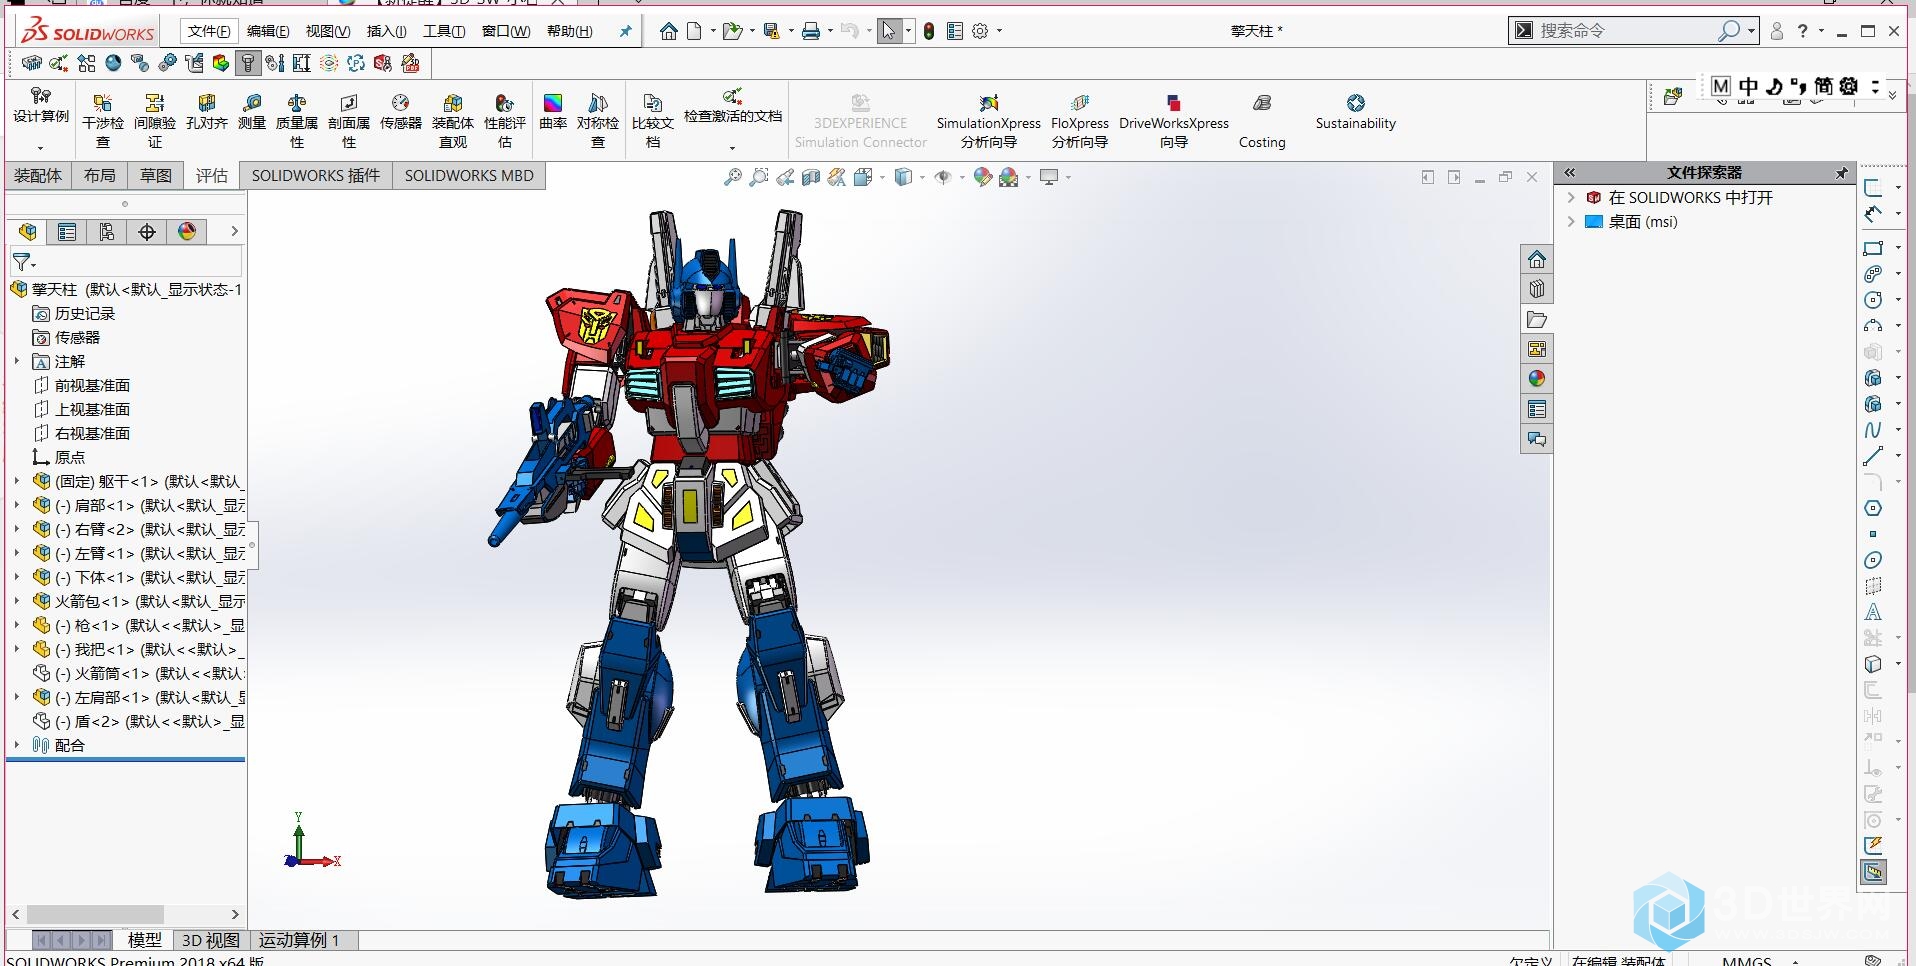The height and width of the screenshot is (966, 1916).
Task: Click the Hole Alignment (孔对齐) tool
Action: coord(207,112)
